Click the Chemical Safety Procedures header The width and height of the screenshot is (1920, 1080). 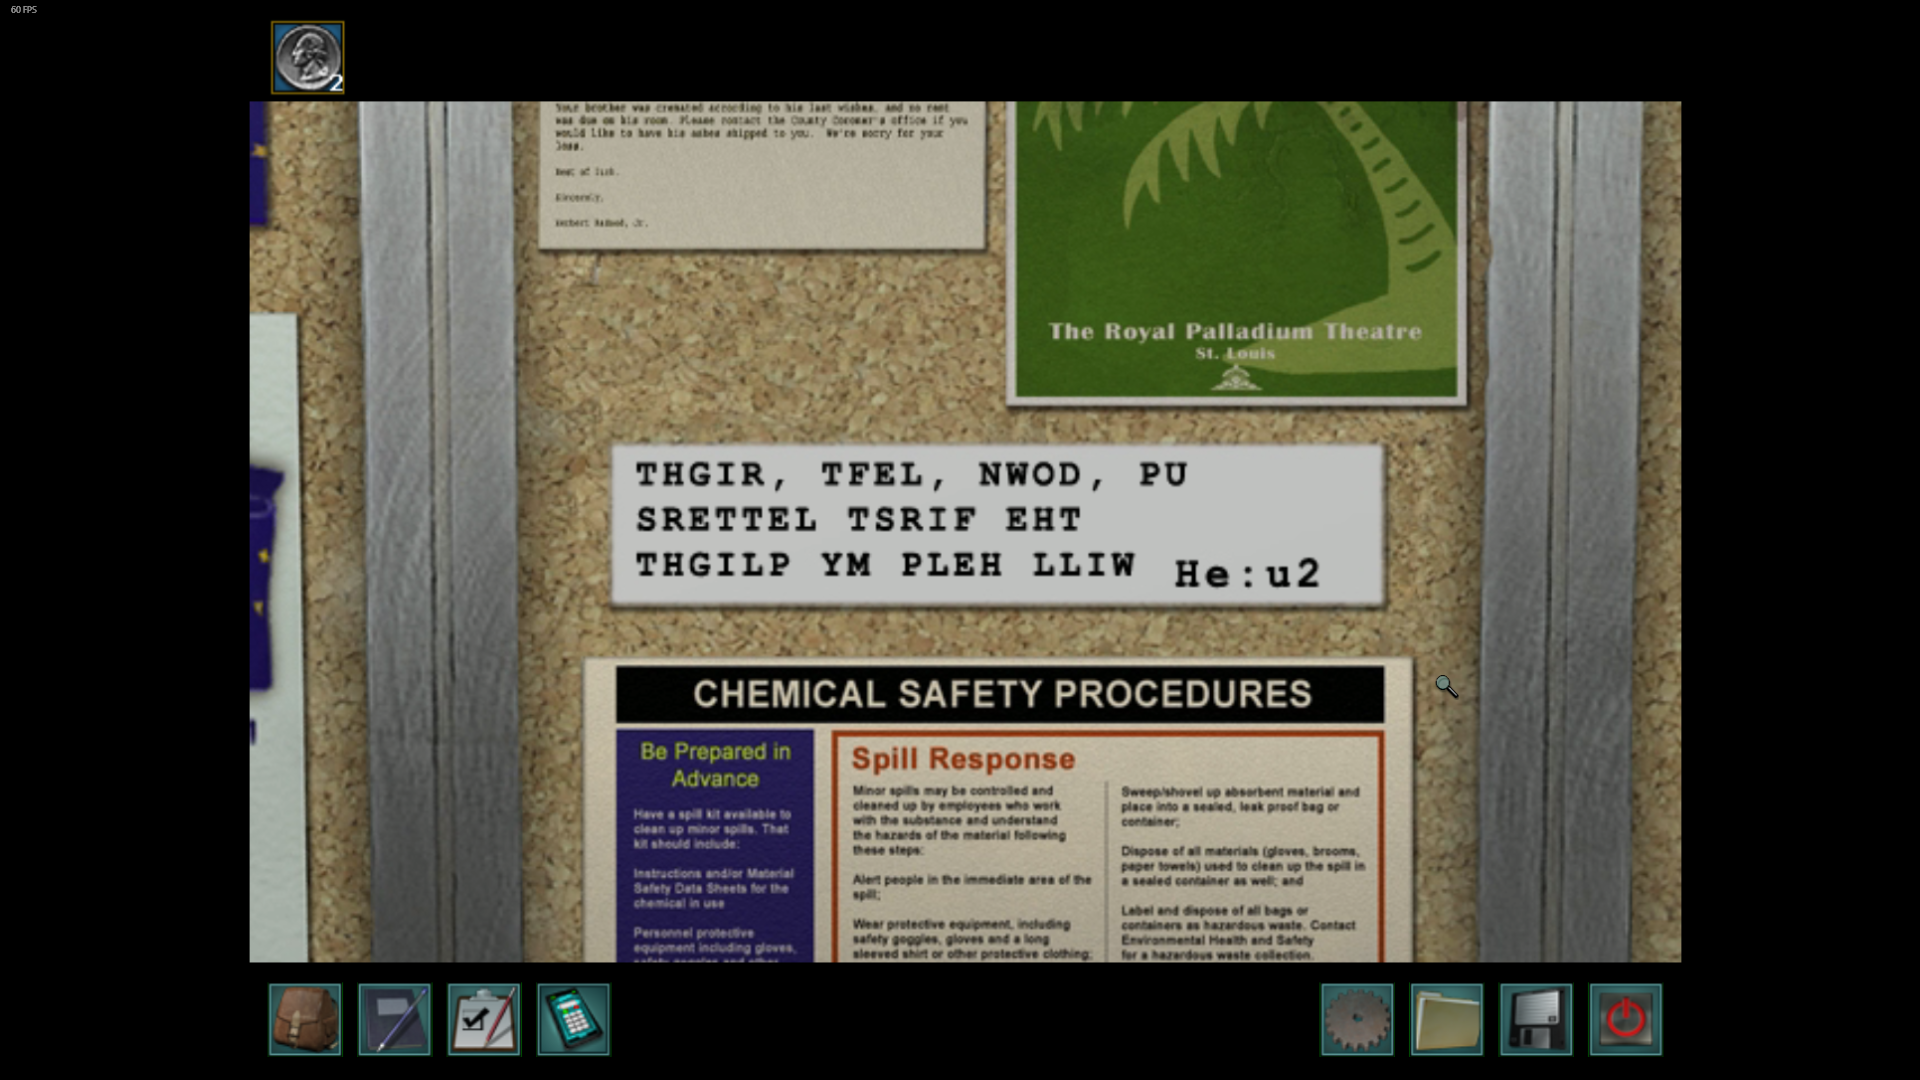point(1000,694)
